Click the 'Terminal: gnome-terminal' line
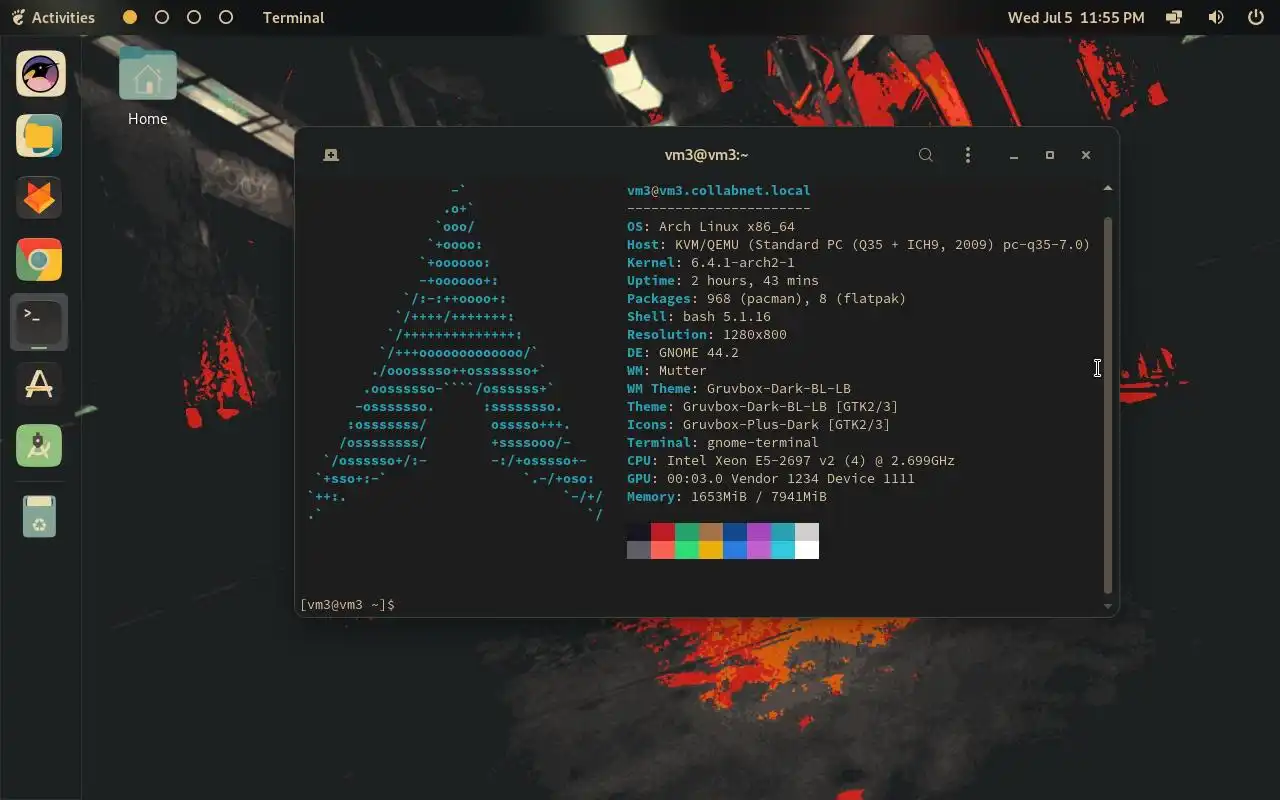The image size is (1280, 800). pos(723,442)
